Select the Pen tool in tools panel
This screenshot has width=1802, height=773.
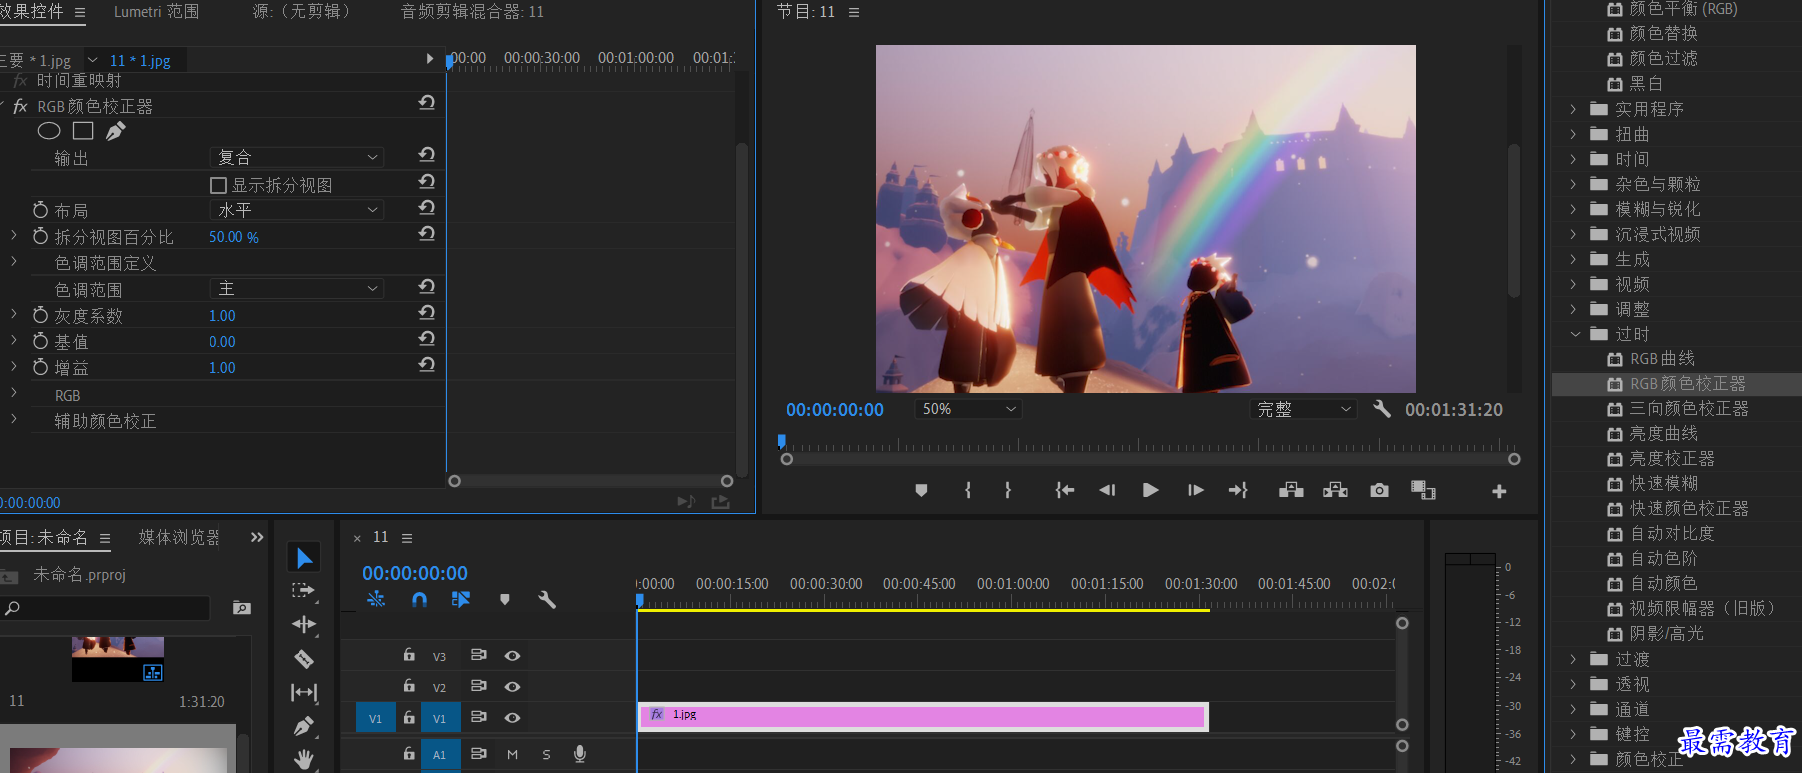[304, 726]
